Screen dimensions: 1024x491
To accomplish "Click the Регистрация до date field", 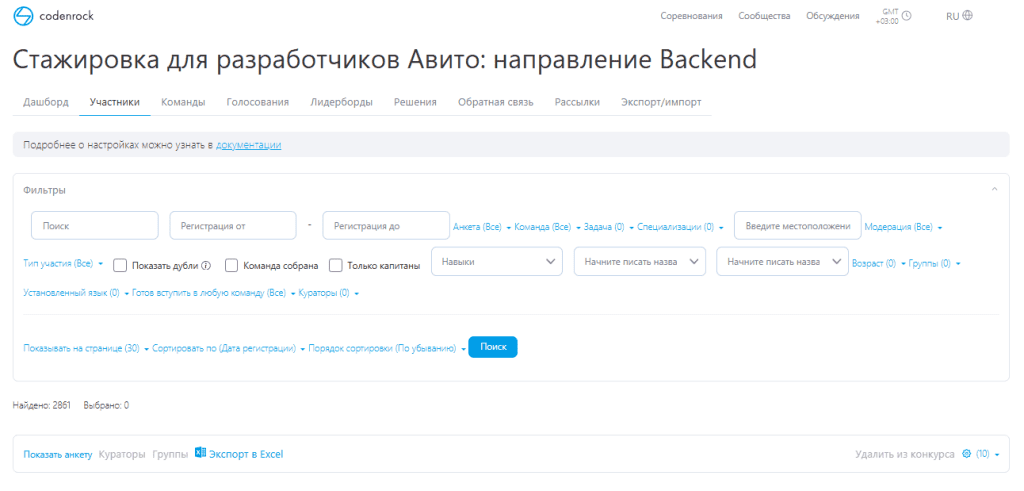I will coord(386,225).
